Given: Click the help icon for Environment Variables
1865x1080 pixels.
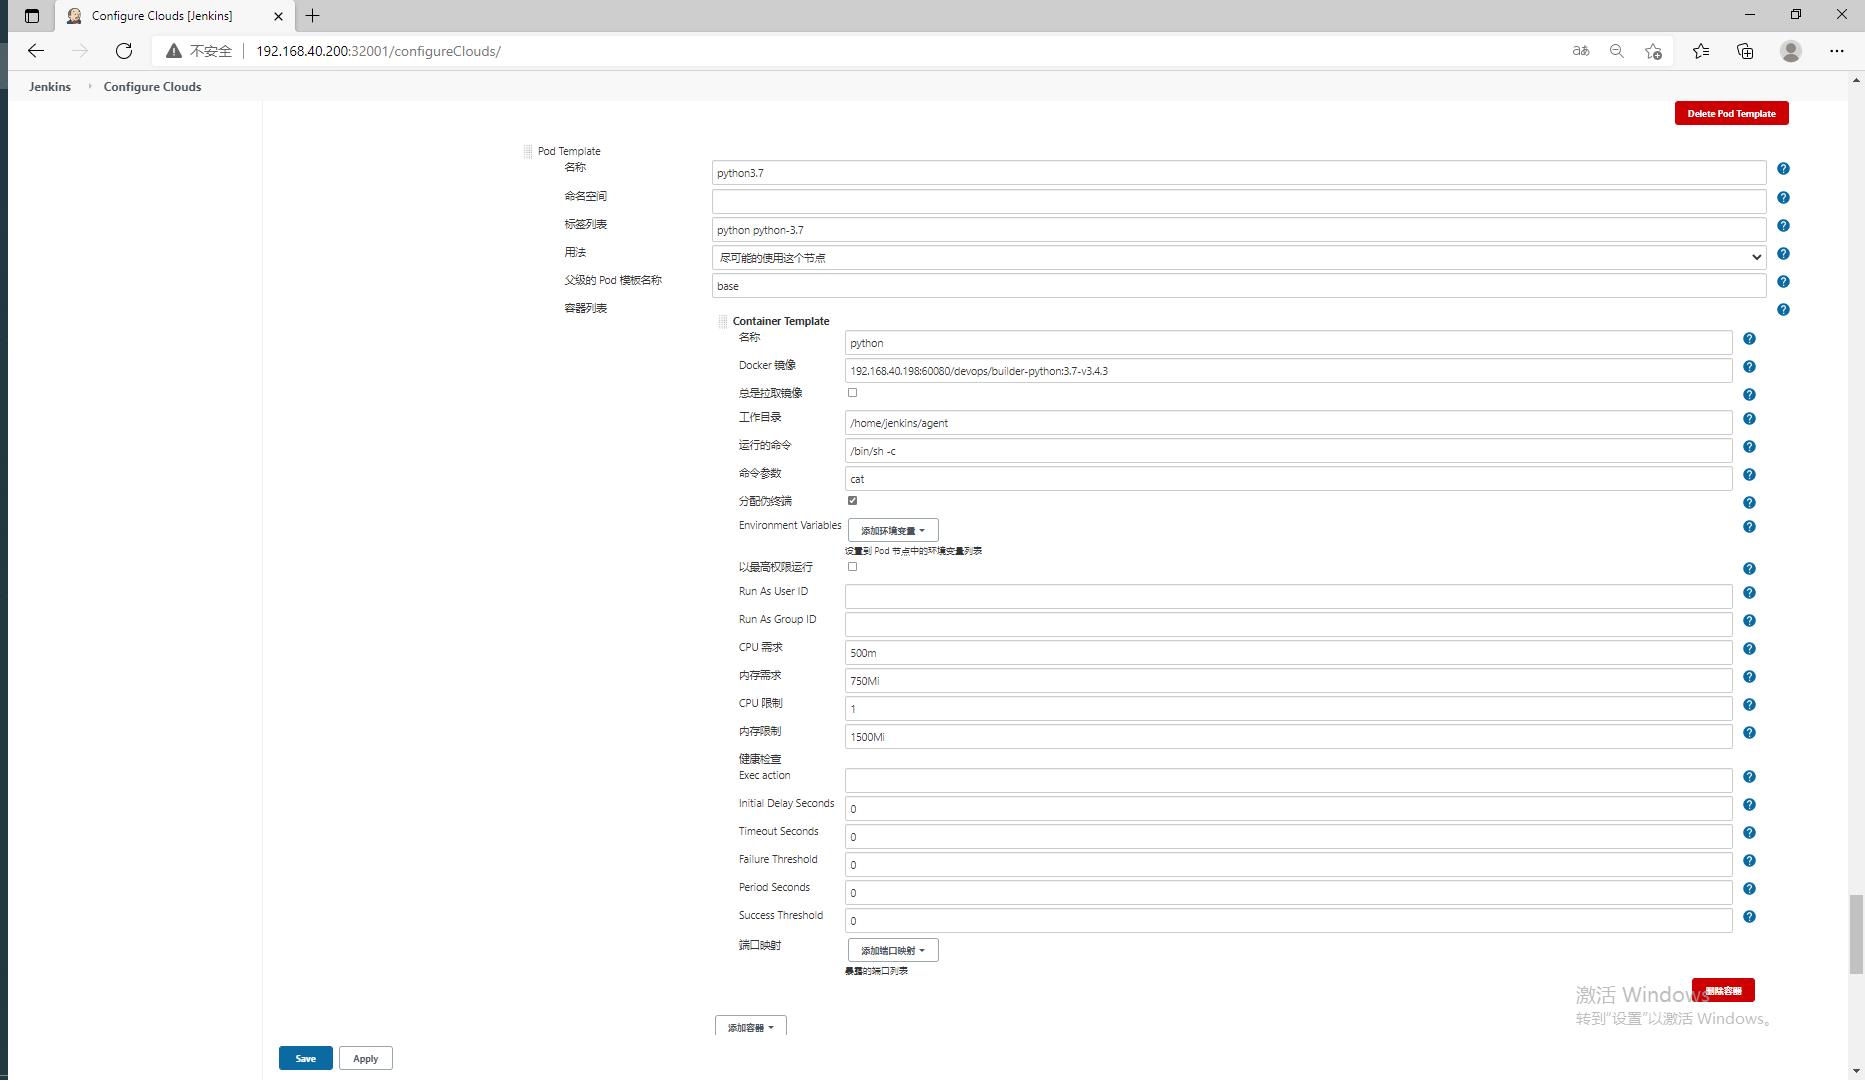Looking at the screenshot, I should (x=1749, y=527).
